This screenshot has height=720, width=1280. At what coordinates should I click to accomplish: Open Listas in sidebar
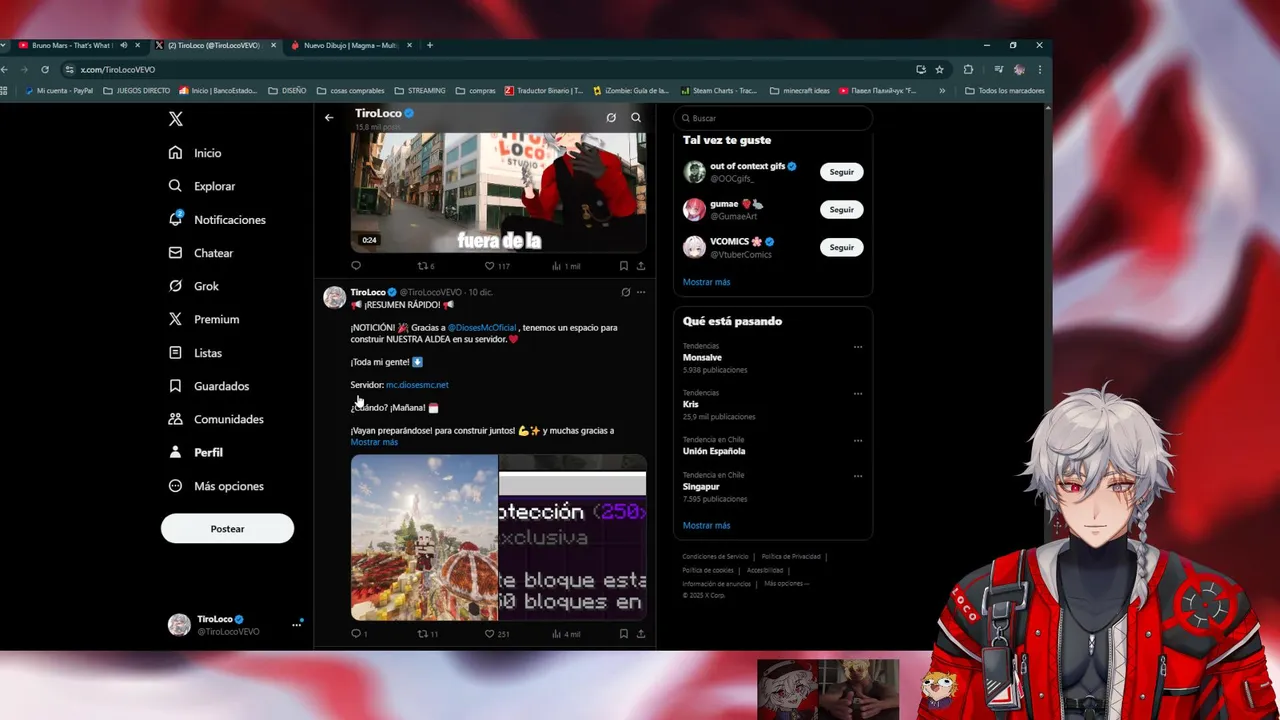(195, 353)
